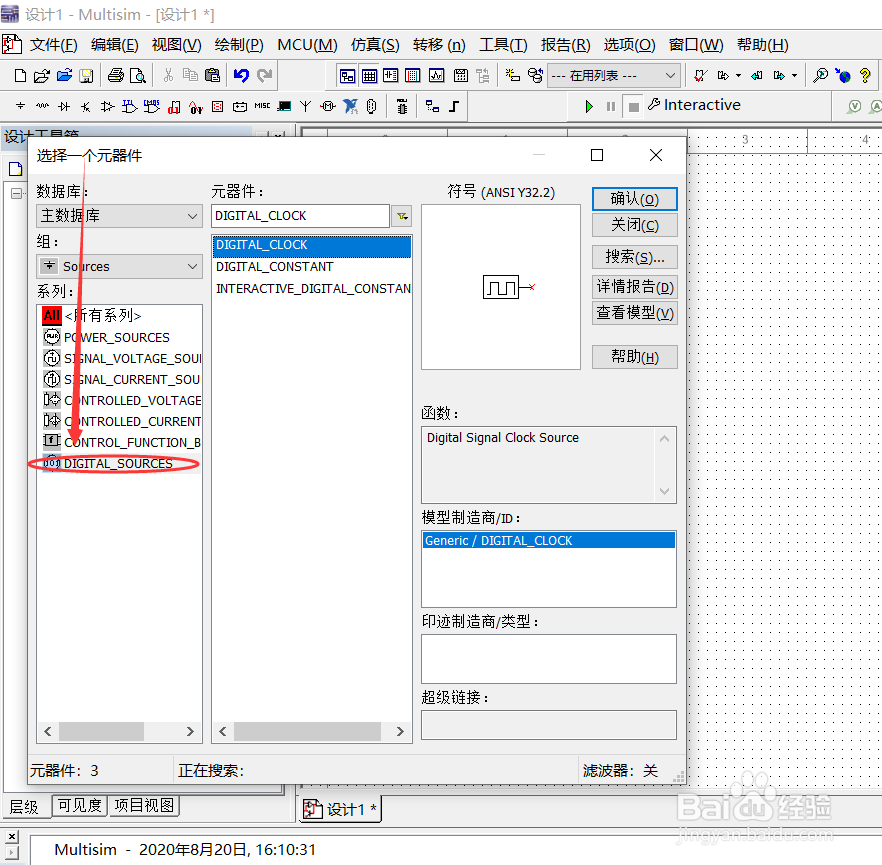Select the SIGNAL_CURRENT_SOURCES family
Image resolution: width=882 pixels, height=865 pixels.
(120, 380)
